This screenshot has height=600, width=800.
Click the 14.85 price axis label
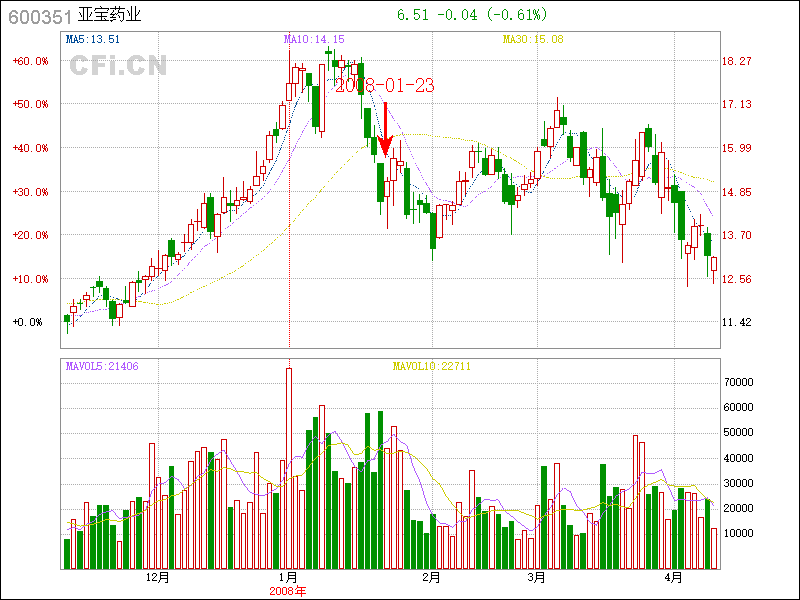(x=736, y=192)
